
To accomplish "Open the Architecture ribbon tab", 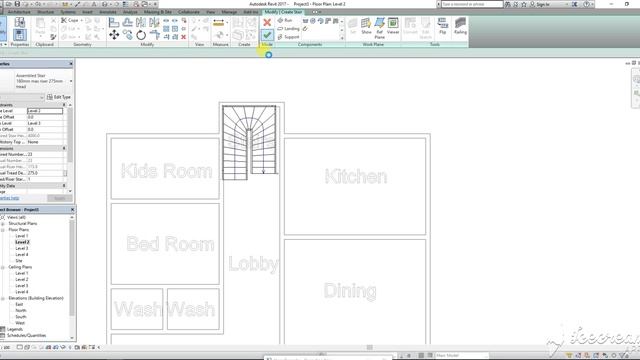I will 19,12.
